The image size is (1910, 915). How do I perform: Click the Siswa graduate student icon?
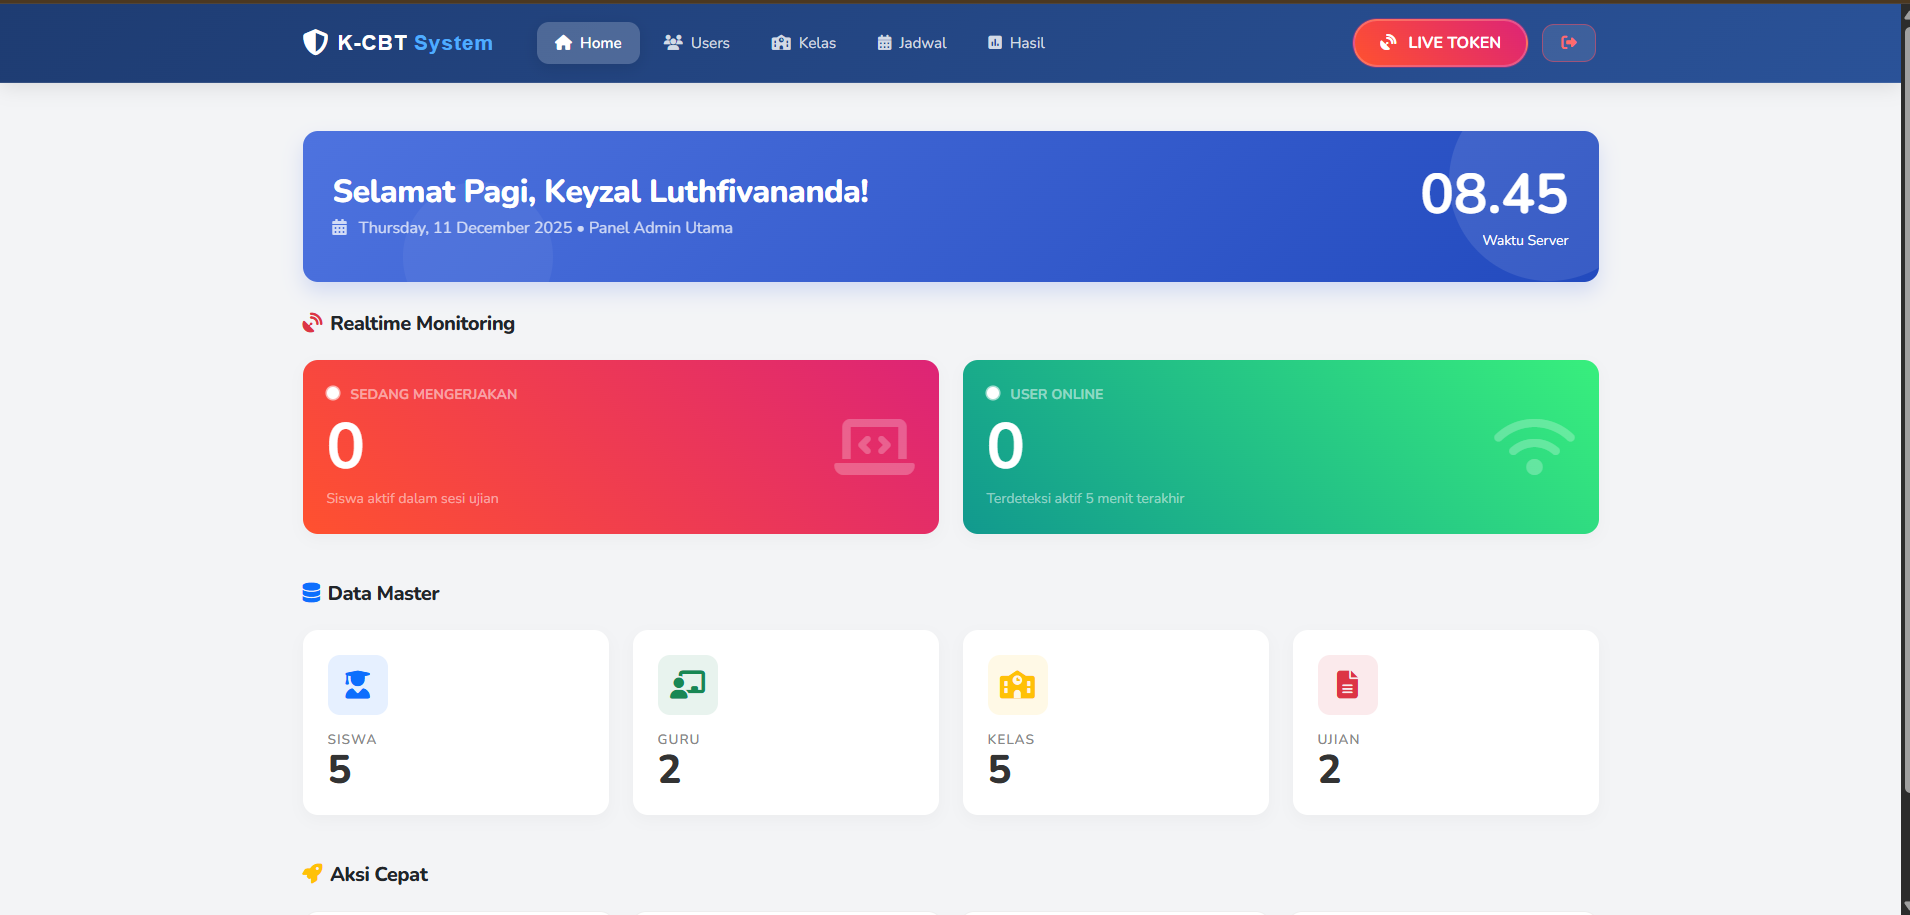[357, 685]
